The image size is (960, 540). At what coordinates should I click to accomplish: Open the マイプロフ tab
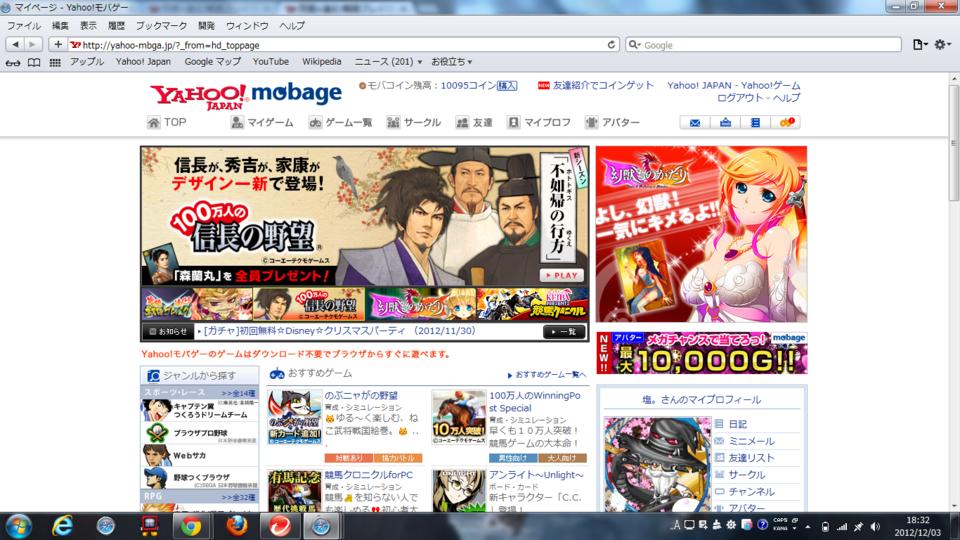[x=539, y=122]
